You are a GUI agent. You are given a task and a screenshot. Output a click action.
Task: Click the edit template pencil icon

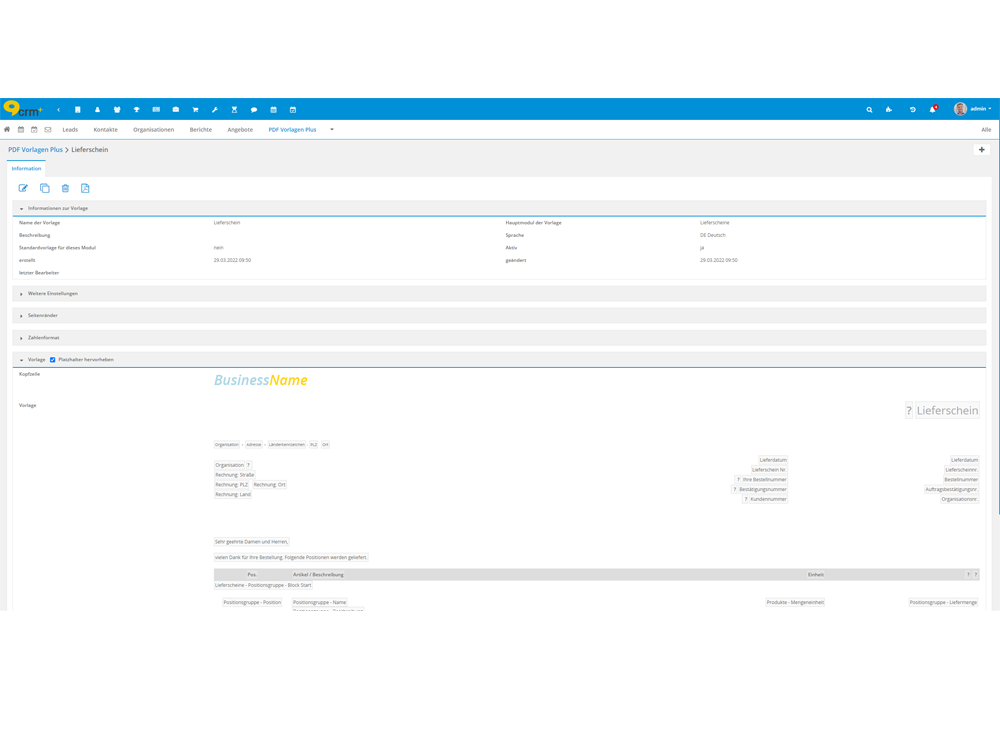click(23, 188)
